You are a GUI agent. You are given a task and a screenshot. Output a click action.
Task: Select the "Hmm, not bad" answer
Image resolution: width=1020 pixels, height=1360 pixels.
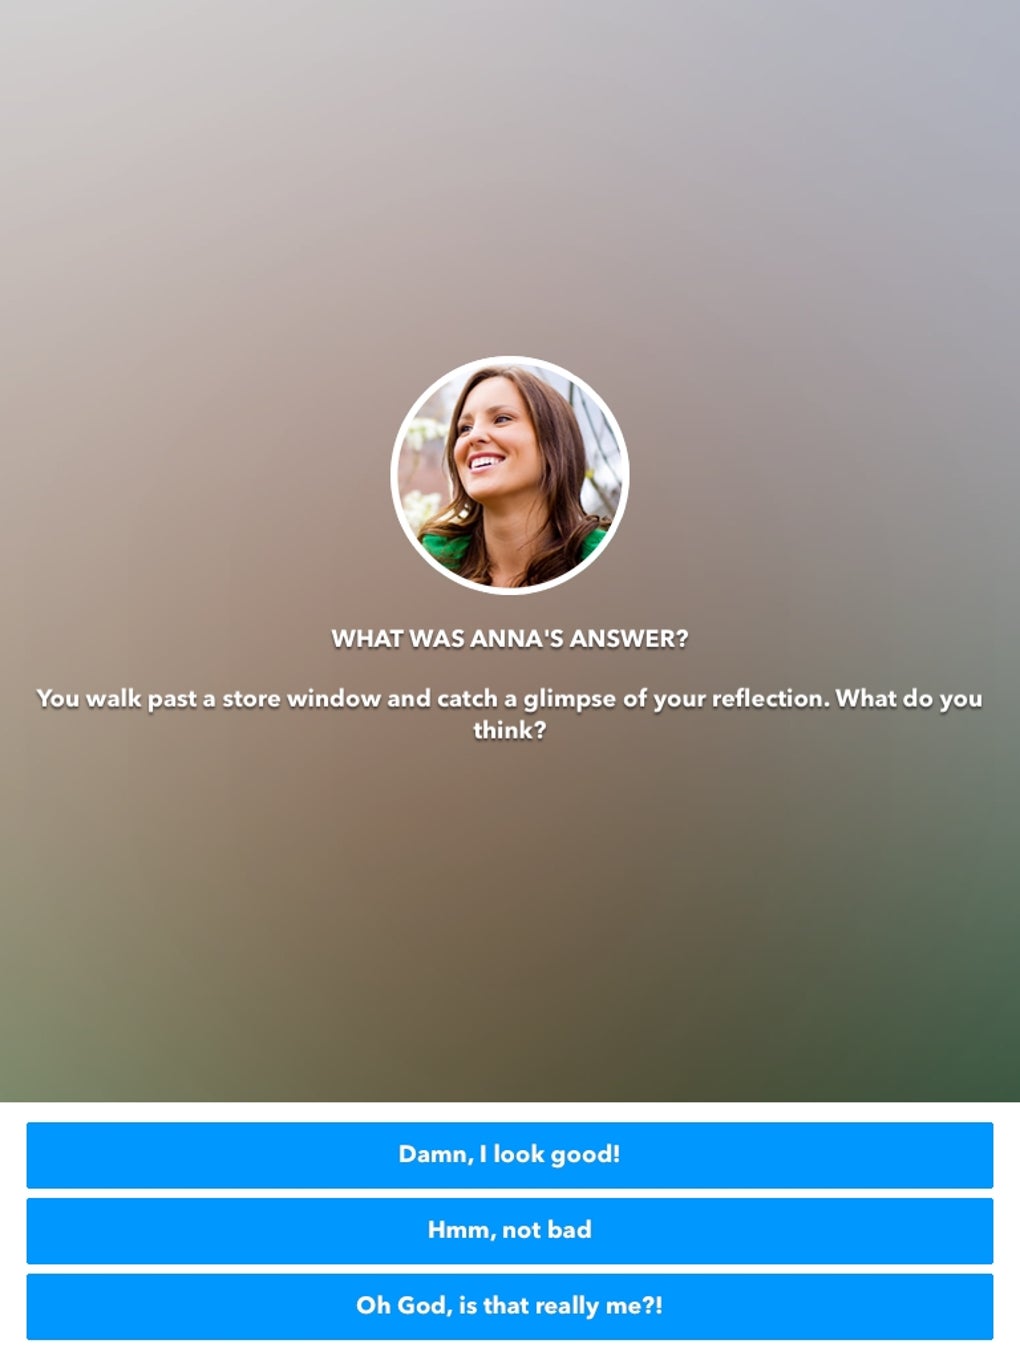509,1230
